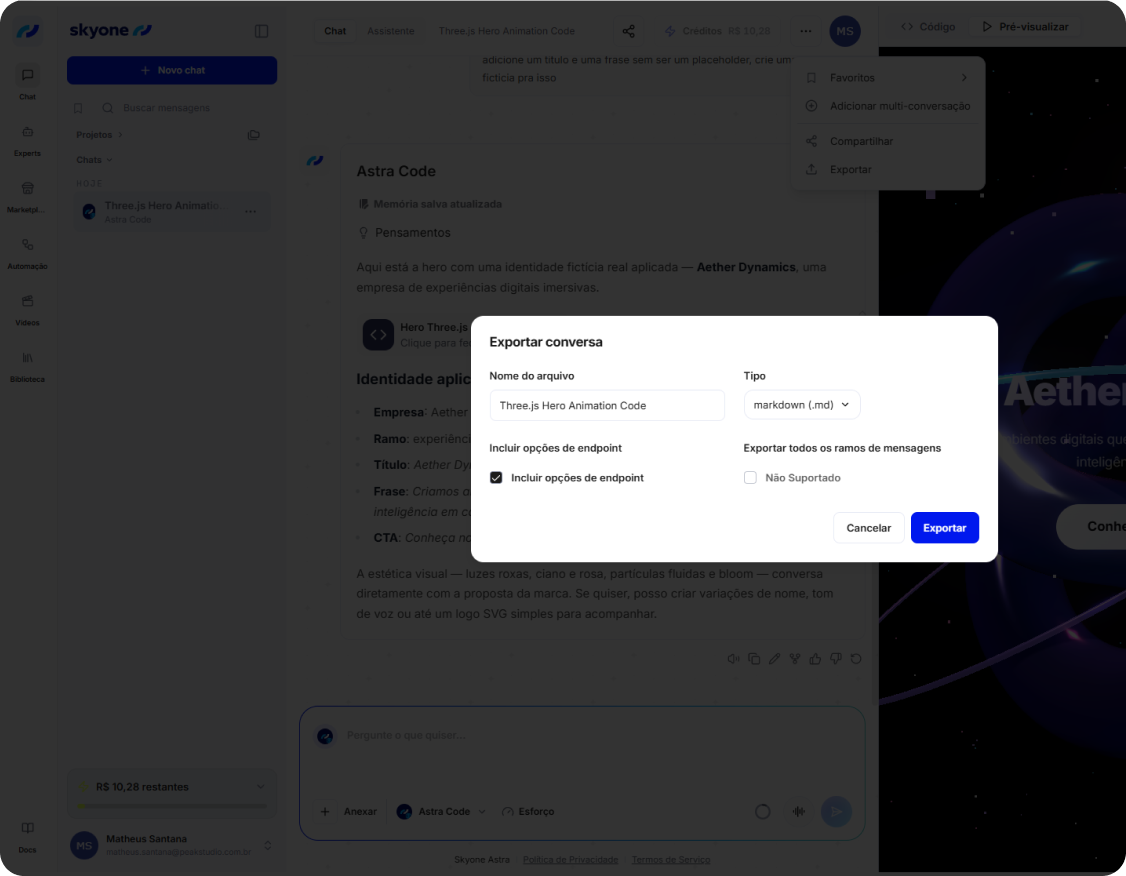The image size is (1126, 876).
Task: Click the thumbs down icon
Action: (836, 658)
